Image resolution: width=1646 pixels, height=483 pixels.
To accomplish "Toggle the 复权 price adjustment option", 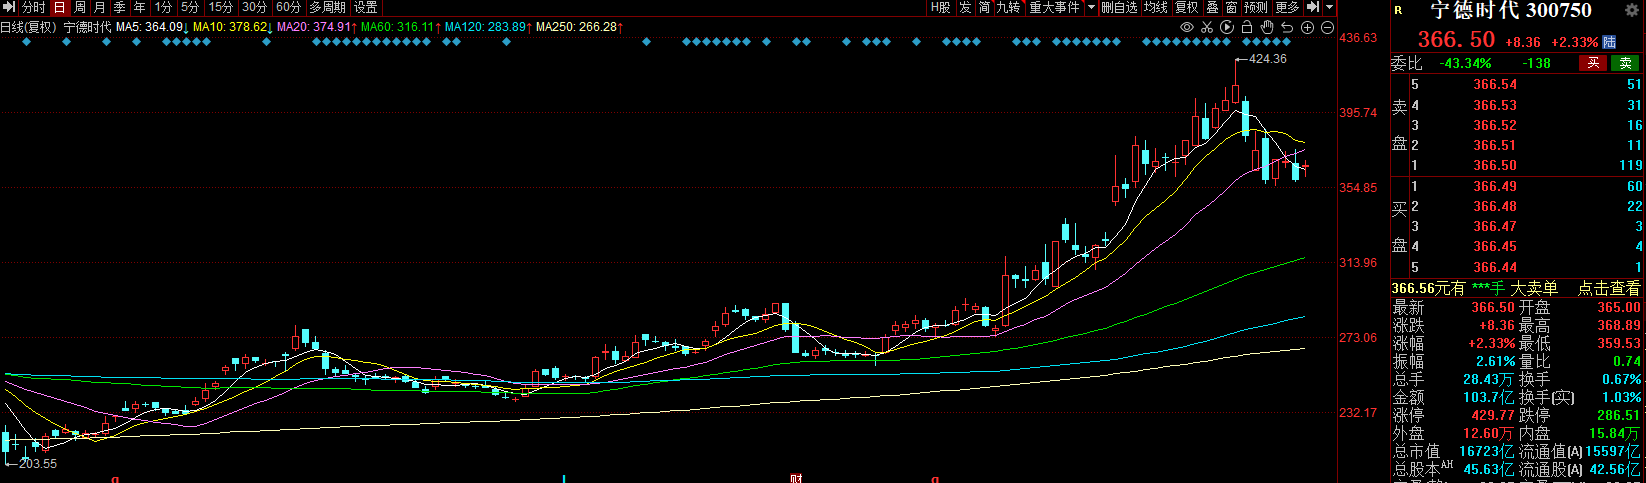I will pos(1186,7).
